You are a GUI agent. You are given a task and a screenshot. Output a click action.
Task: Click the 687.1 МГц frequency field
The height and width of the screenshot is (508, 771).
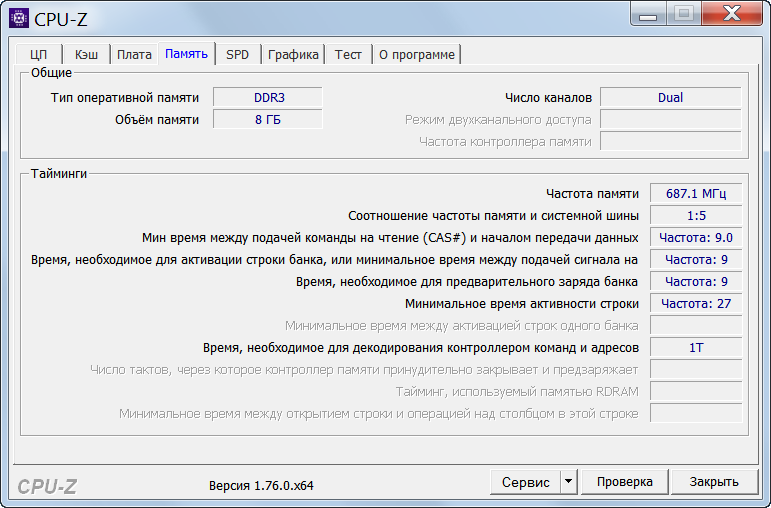(x=696, y=194)
